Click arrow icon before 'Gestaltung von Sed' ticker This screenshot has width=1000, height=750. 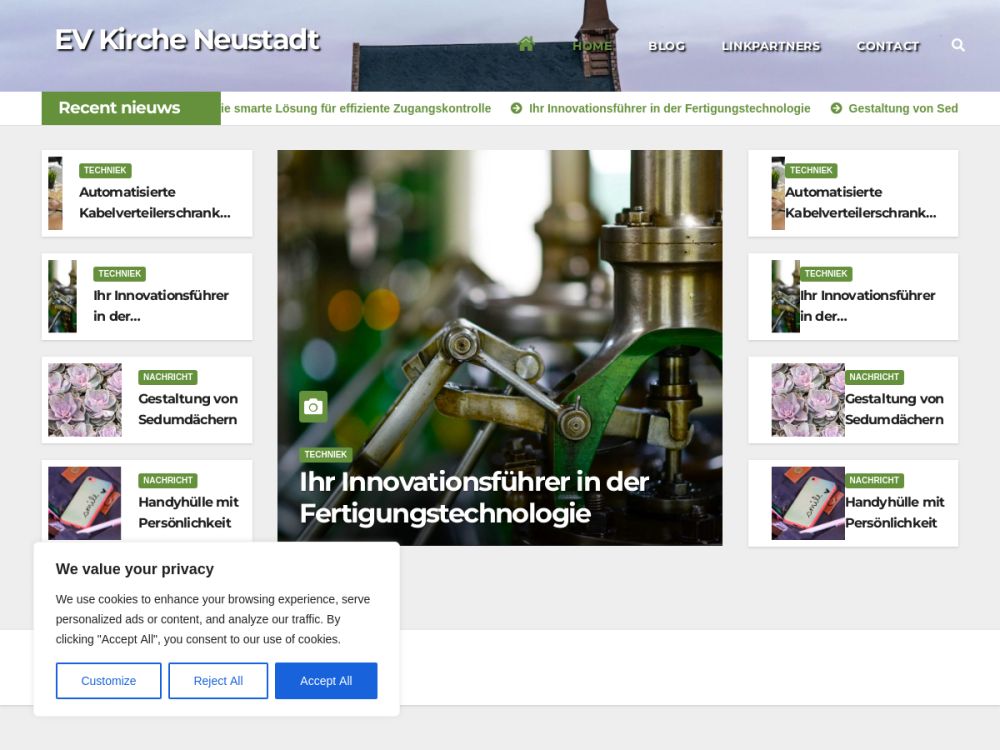pyautogui.click(x=836, y=108)
